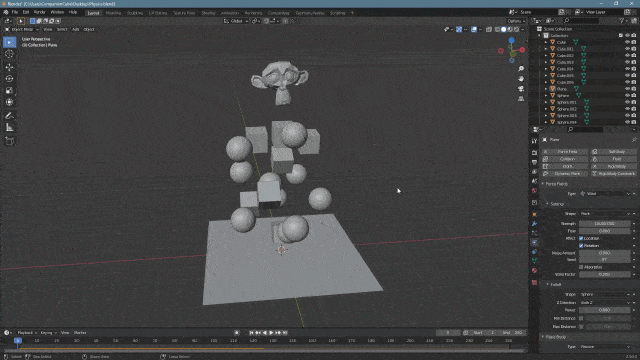Open the Edit menu
This screenshot has height=360, width=640.
point(26,12)
